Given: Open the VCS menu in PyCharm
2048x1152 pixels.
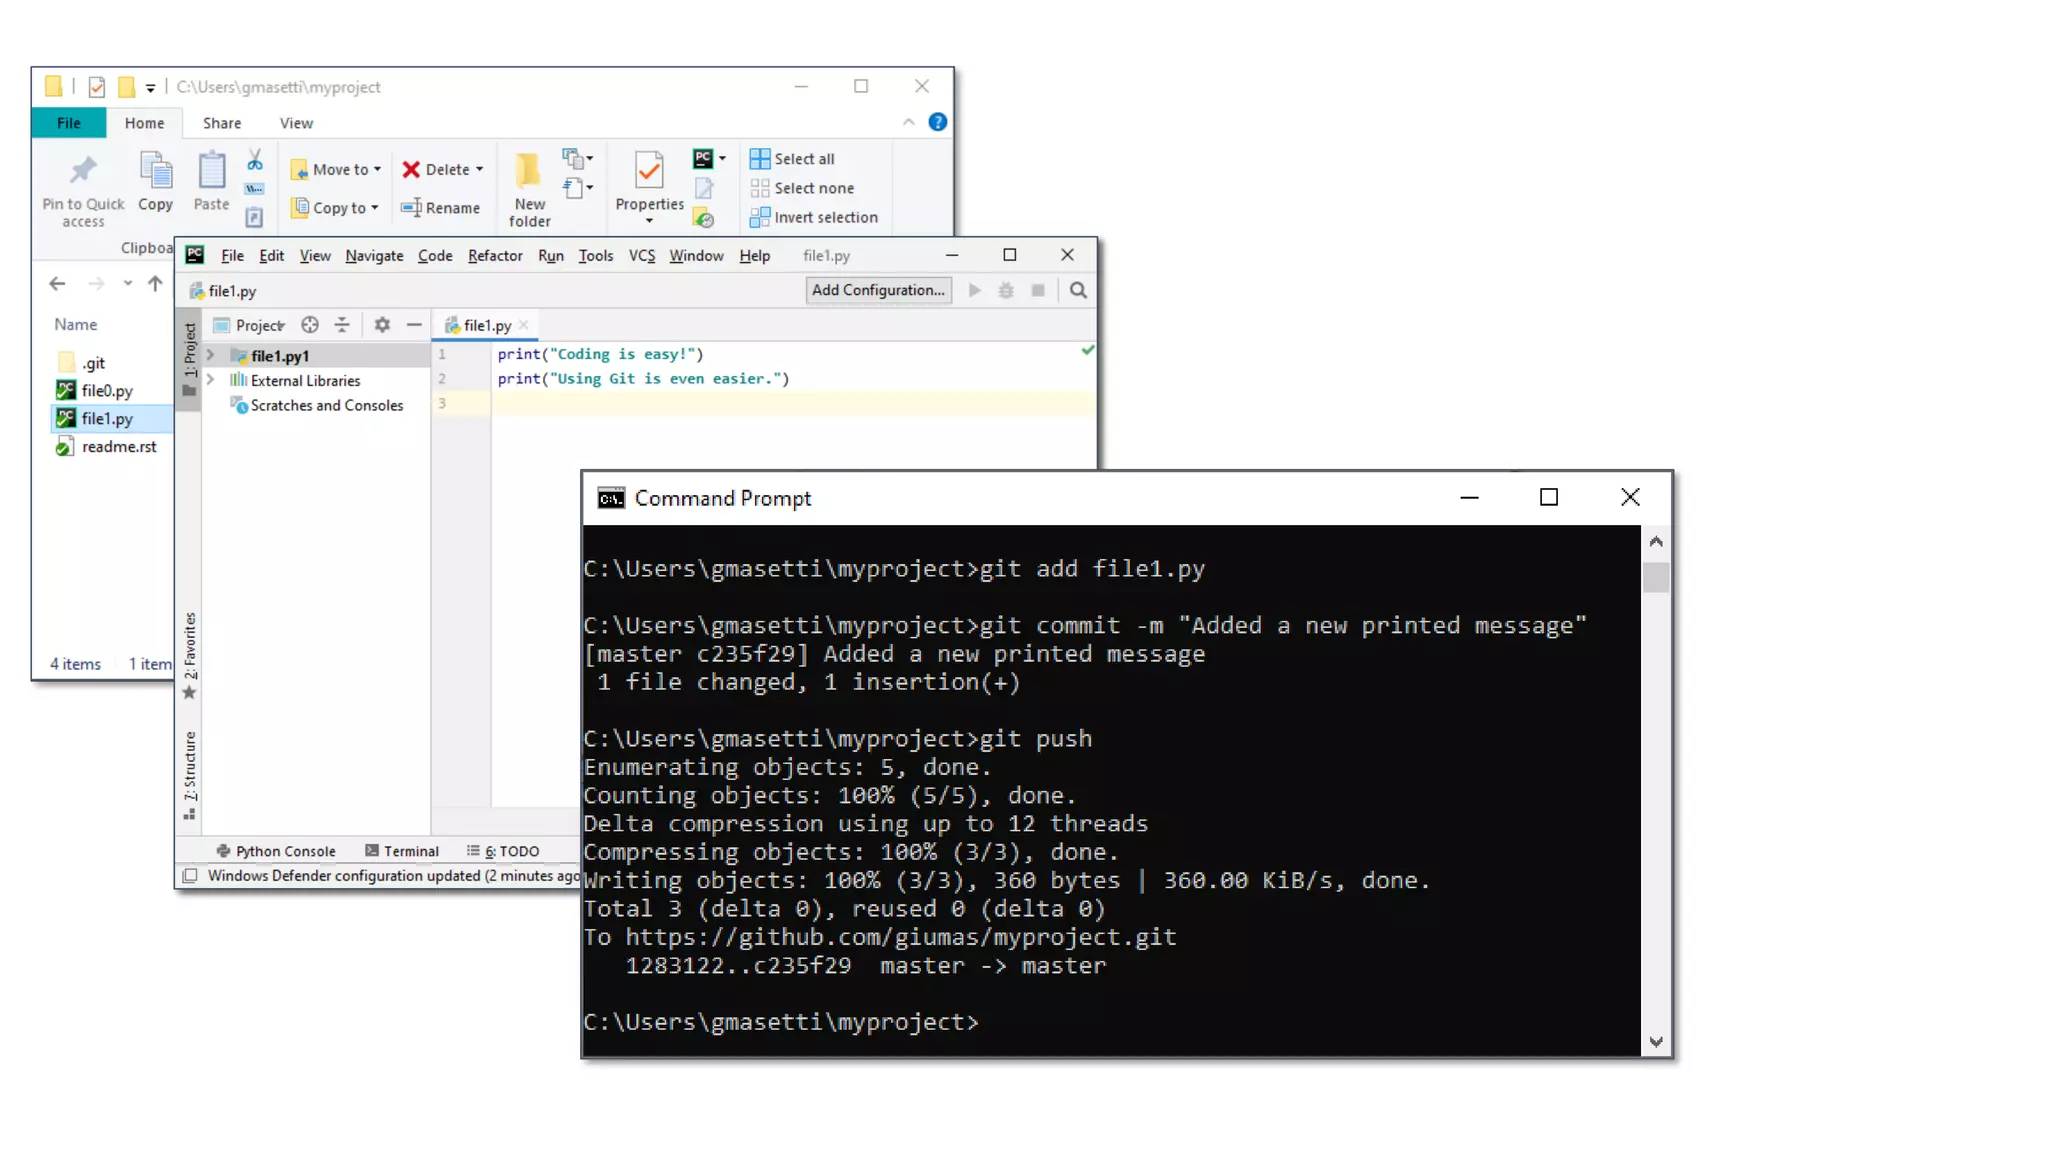Looking at the screenshot, I should click(x=641, y=256).
